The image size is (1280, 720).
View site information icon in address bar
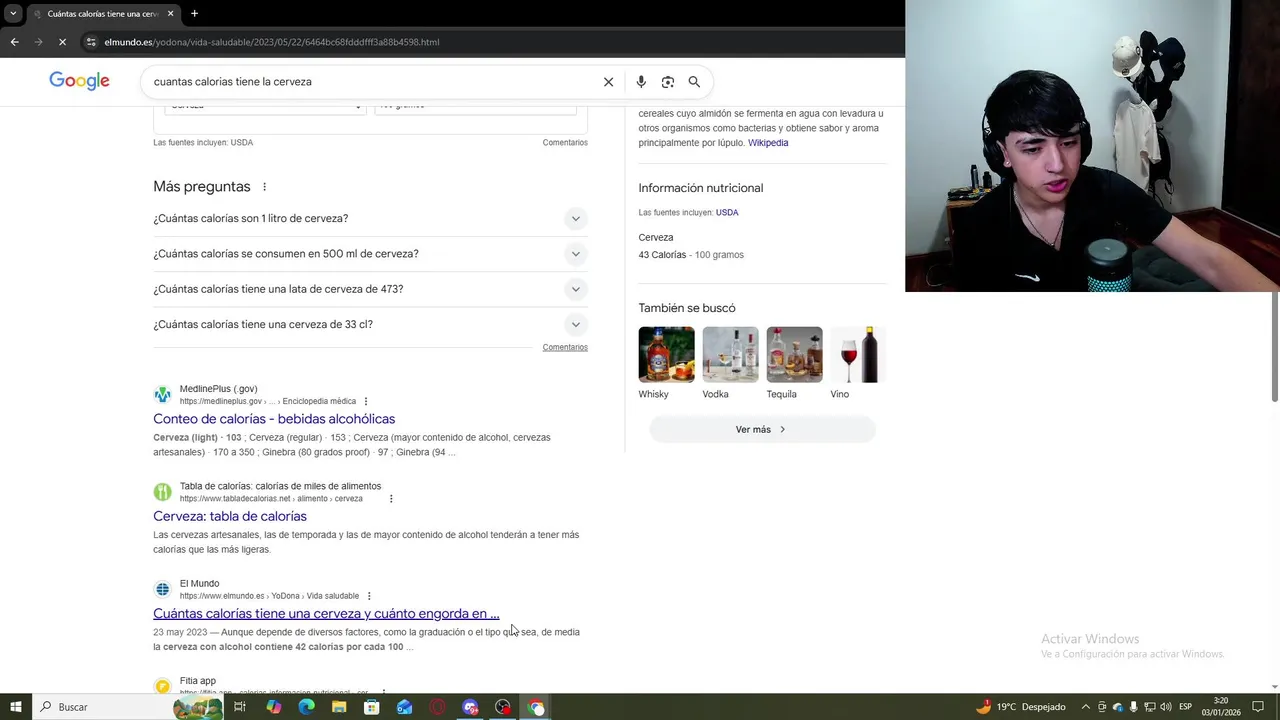91,42
